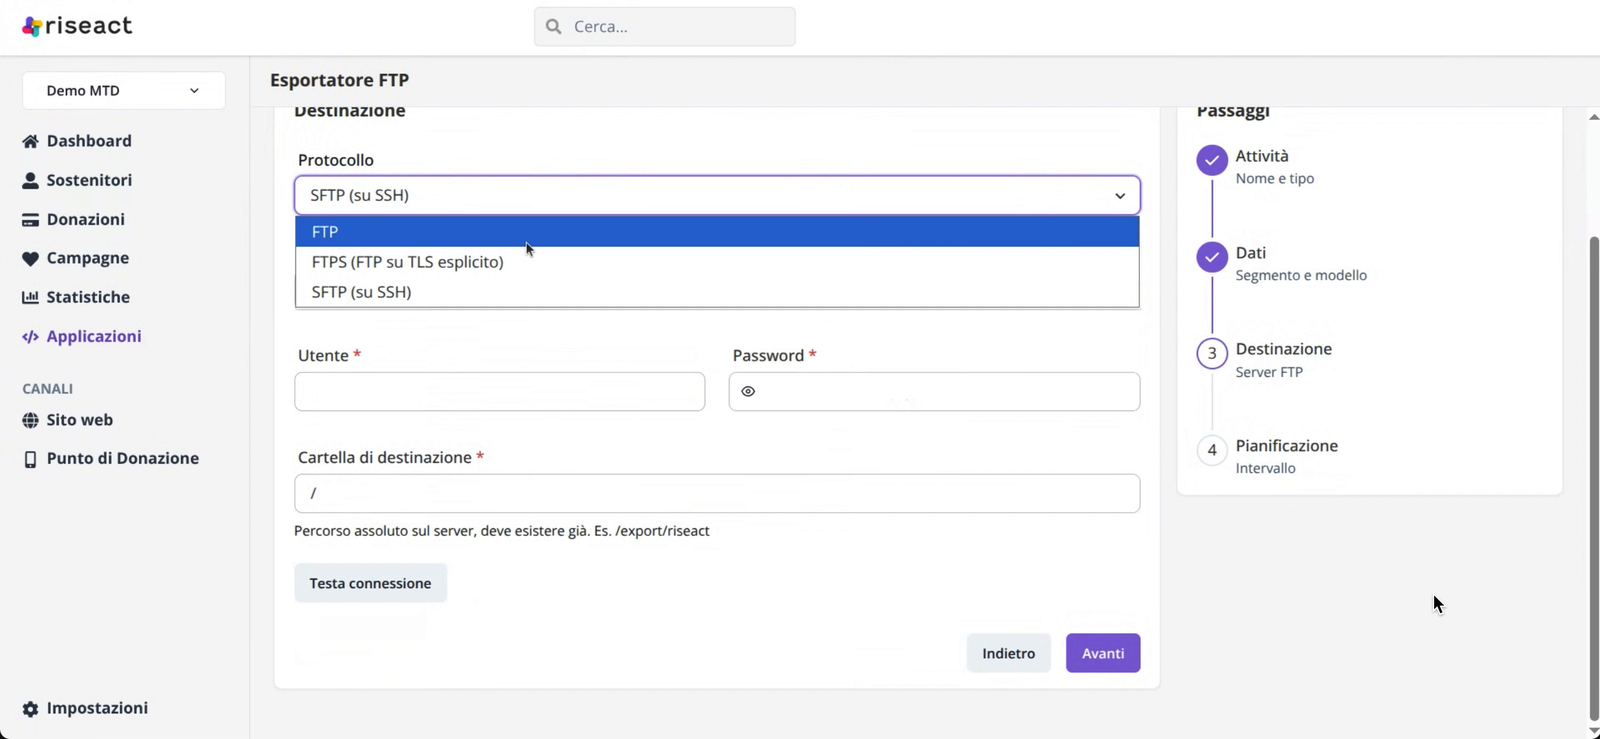
Task: Open Dashboard in sidebar
Action: click(89, 141)
